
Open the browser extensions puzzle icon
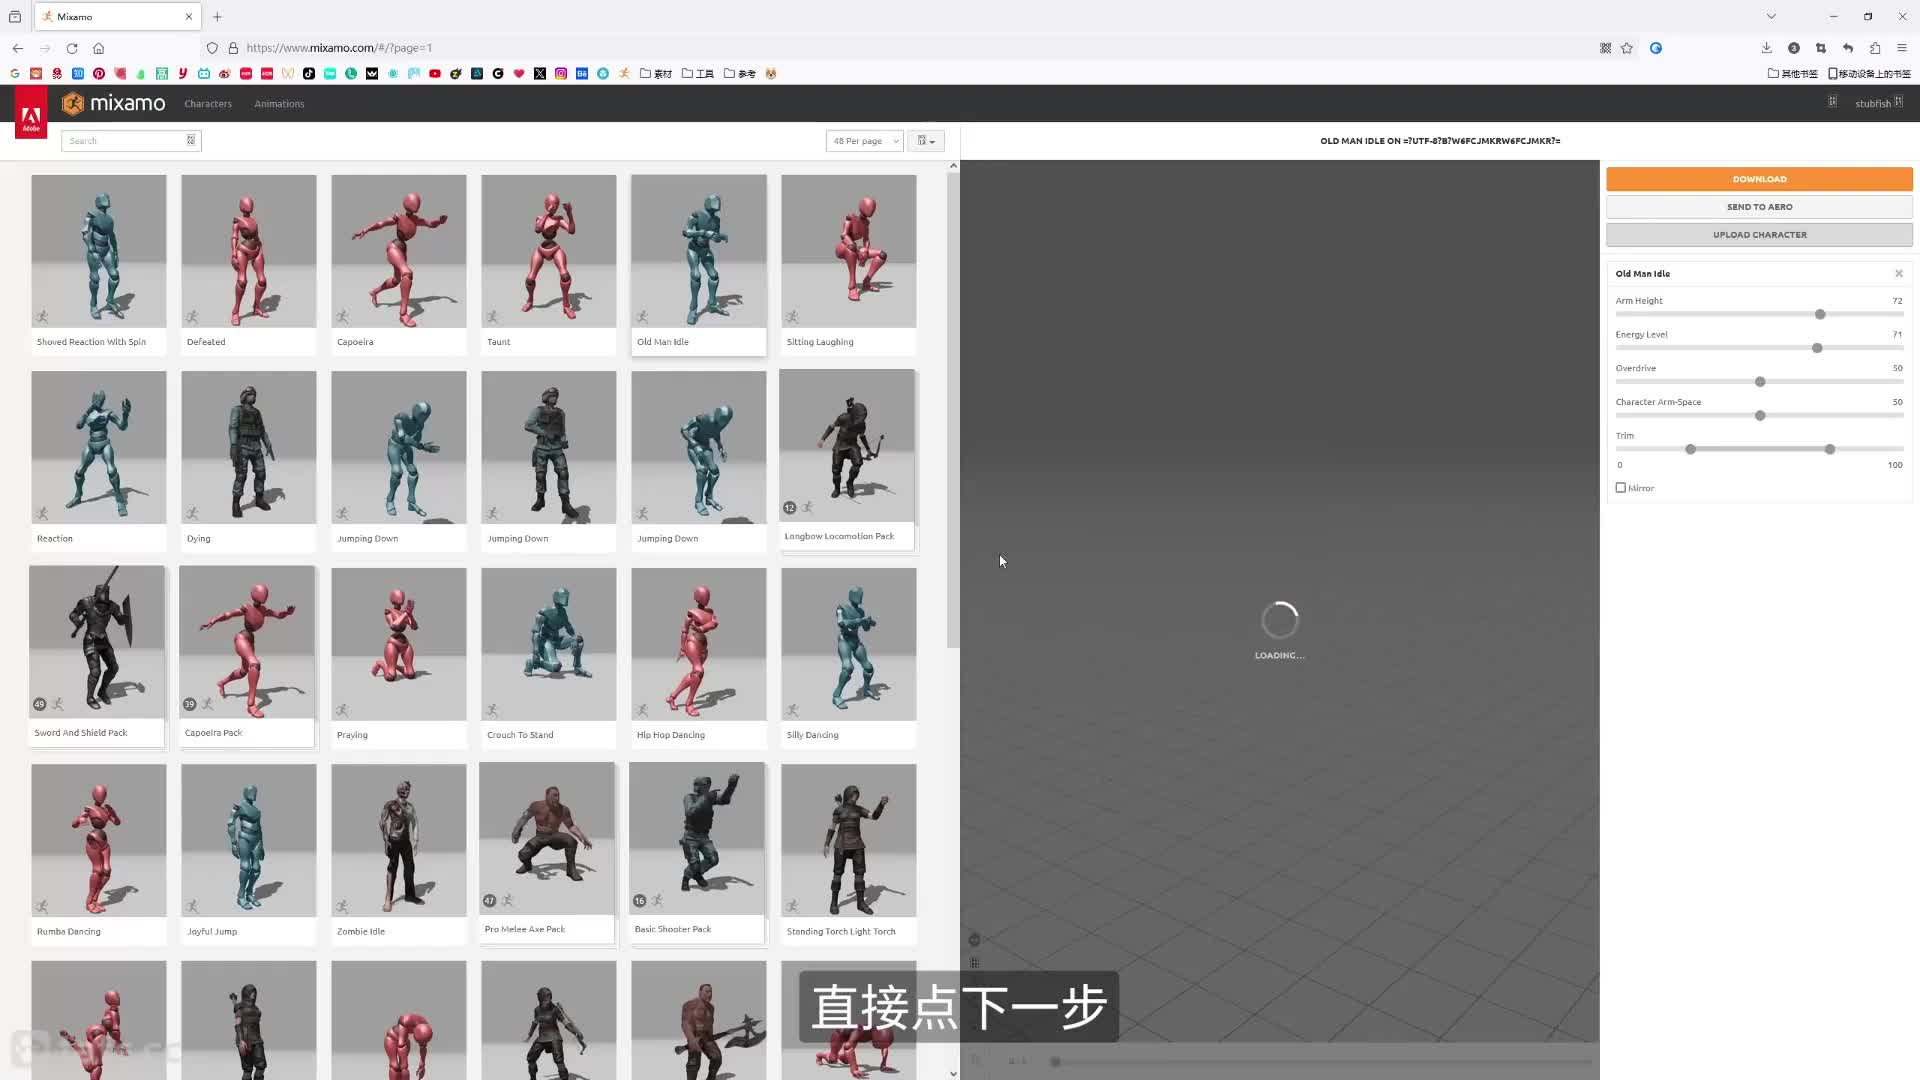[x=1875, y=48]
